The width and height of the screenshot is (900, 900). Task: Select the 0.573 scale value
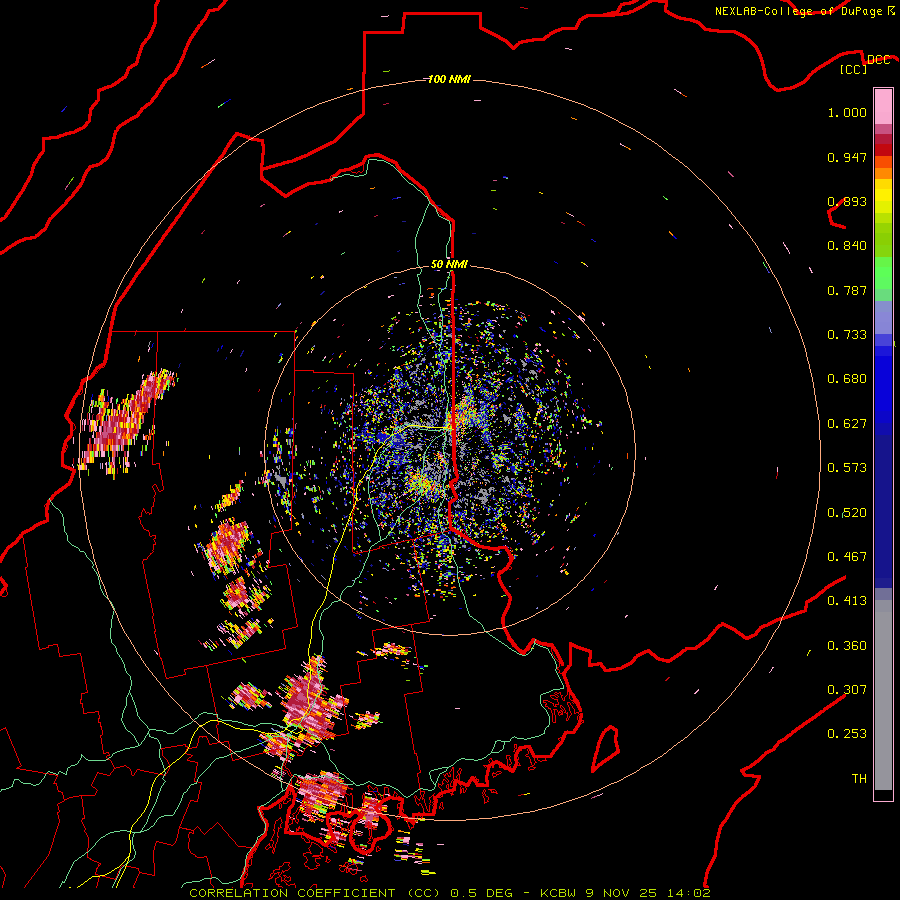[847, 468]
